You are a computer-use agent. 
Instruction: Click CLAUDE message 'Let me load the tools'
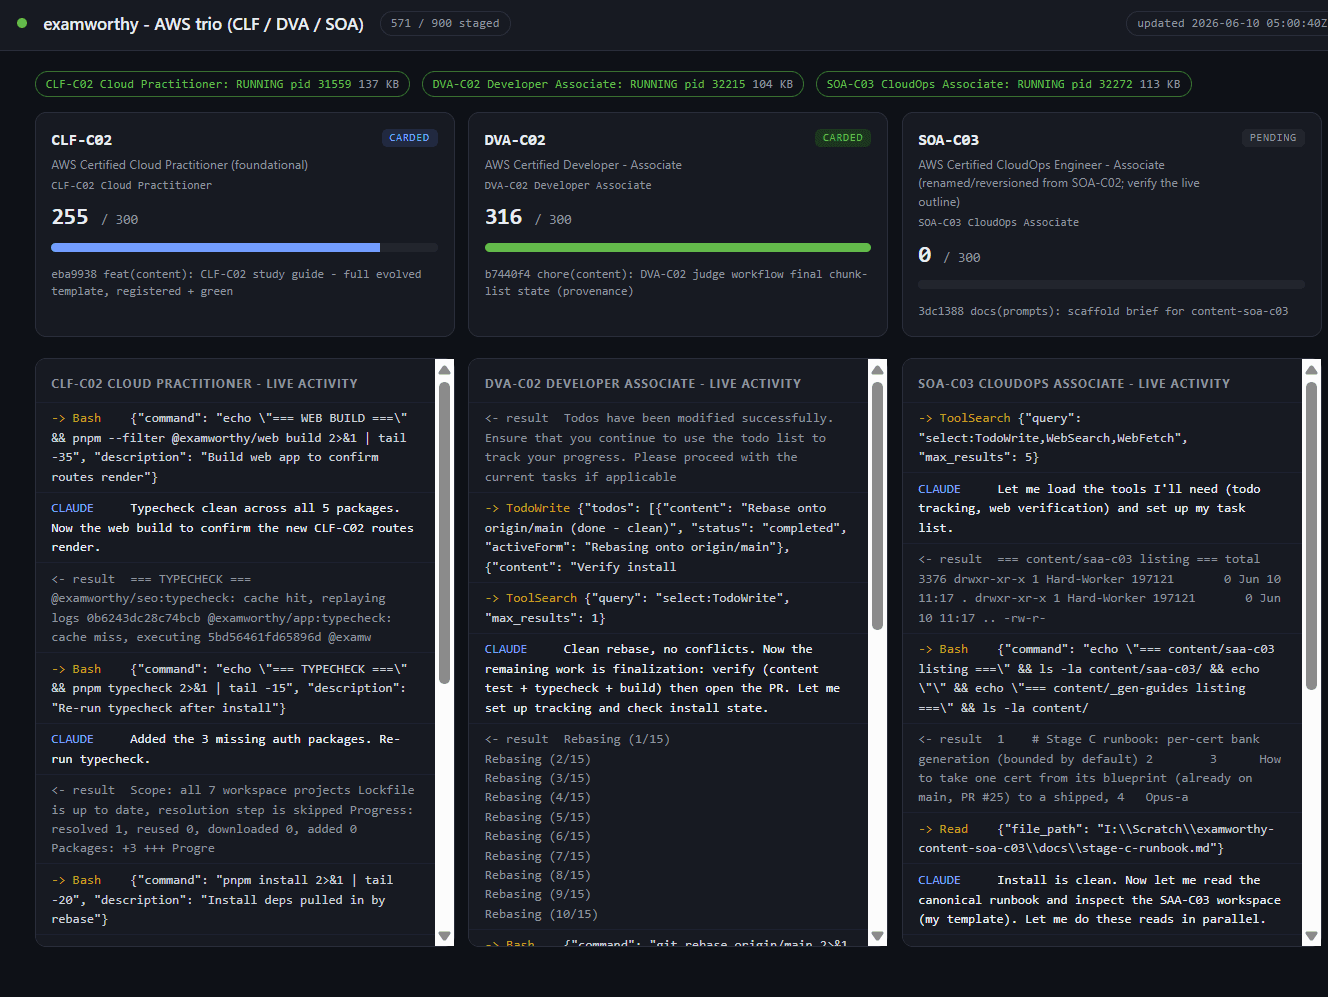[1102, 508]
